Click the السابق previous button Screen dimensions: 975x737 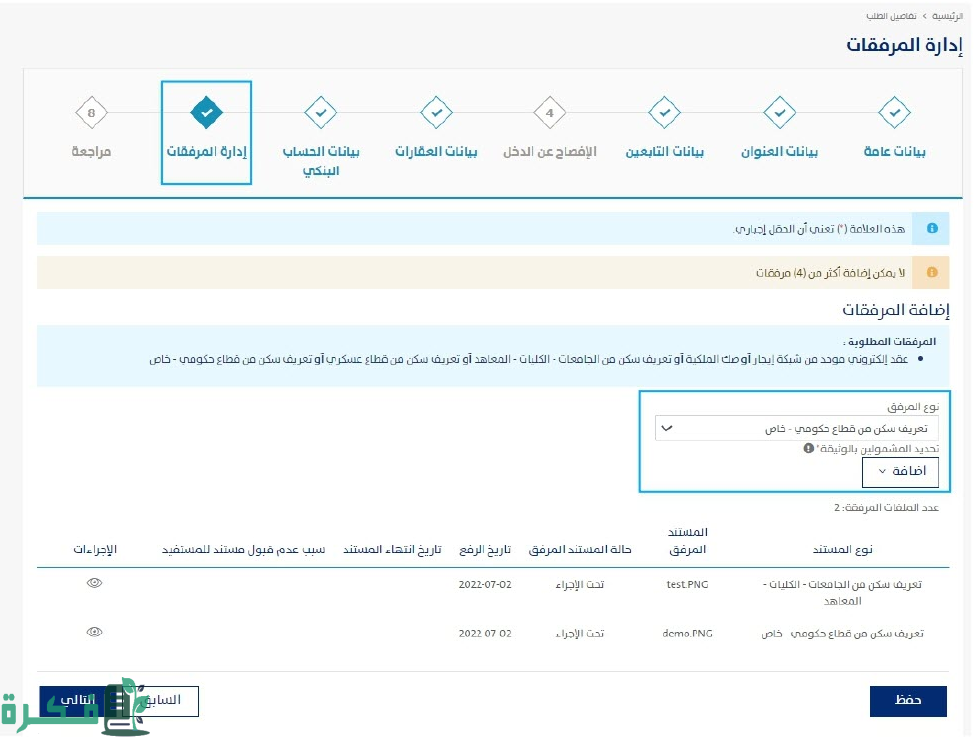pos(160,701)
